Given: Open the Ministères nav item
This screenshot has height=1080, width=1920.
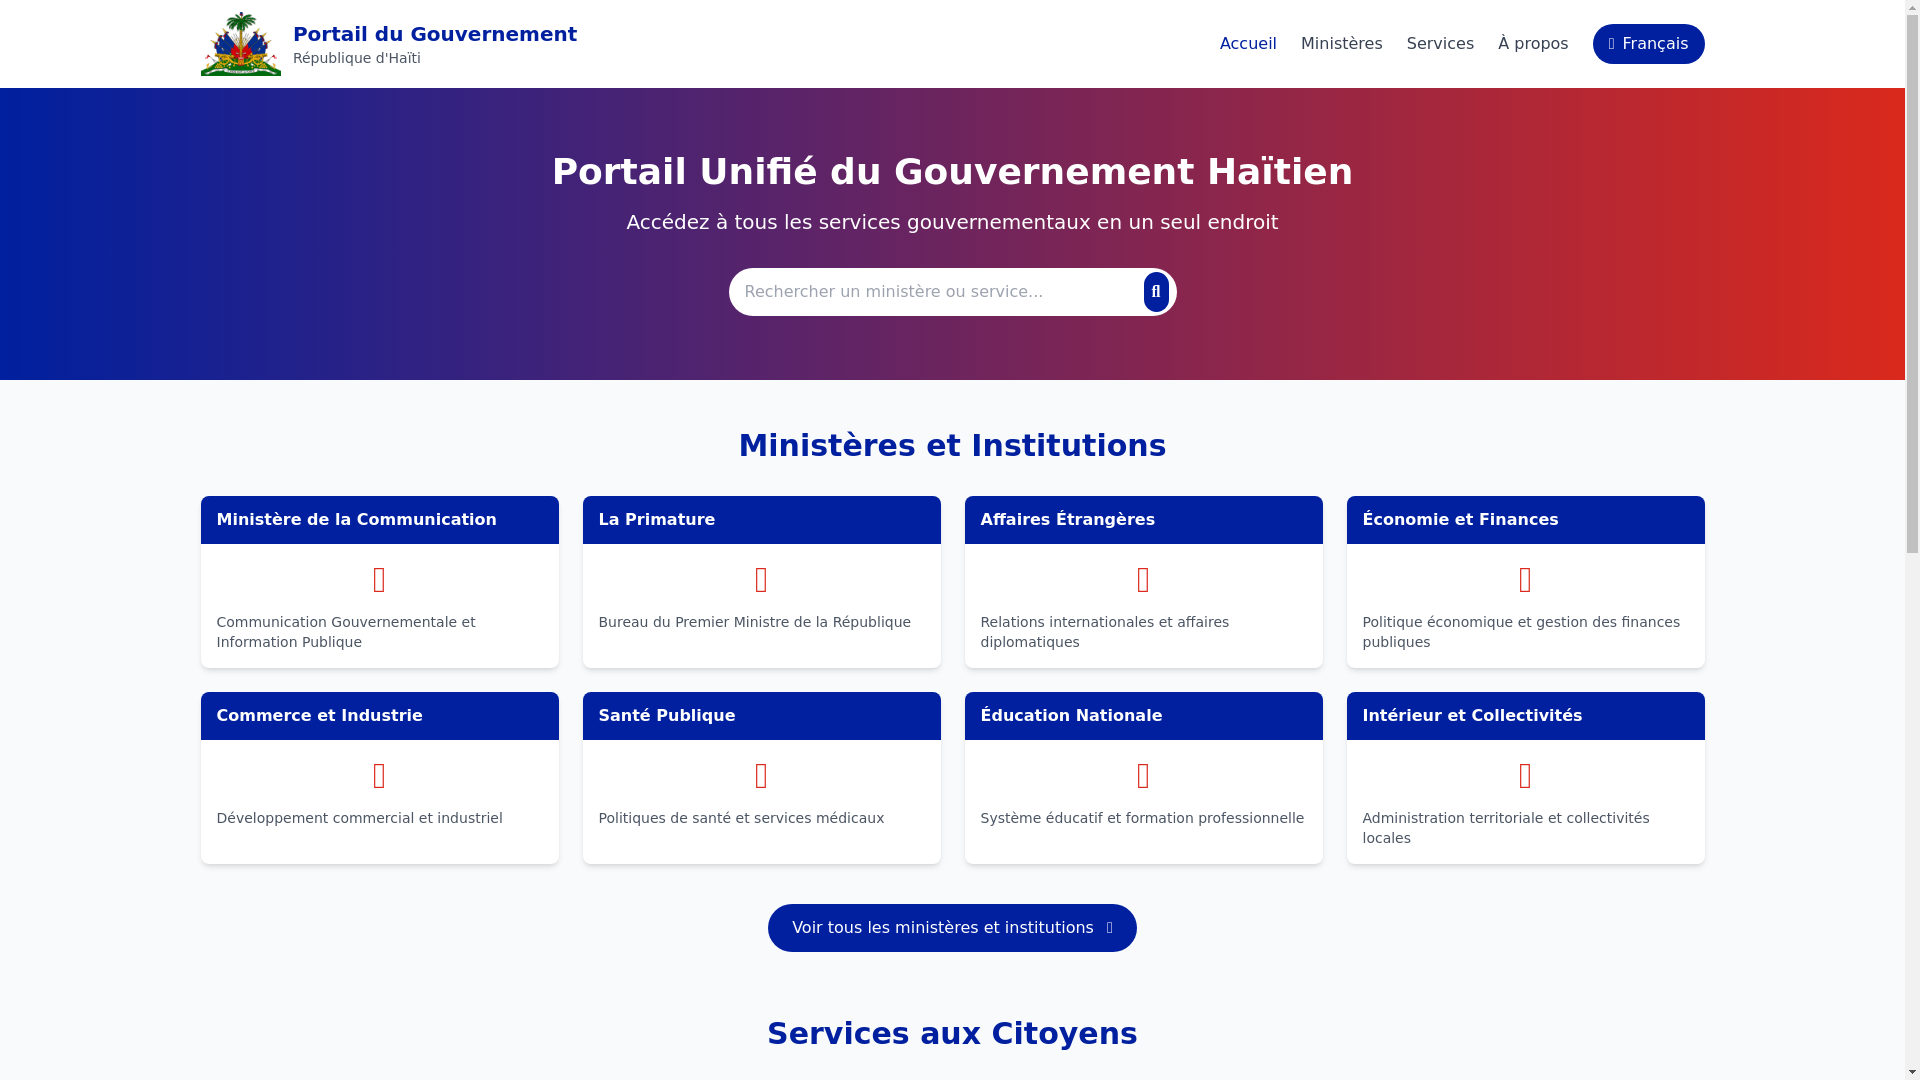Looking at the screenshot, I should click(1341, 44).
